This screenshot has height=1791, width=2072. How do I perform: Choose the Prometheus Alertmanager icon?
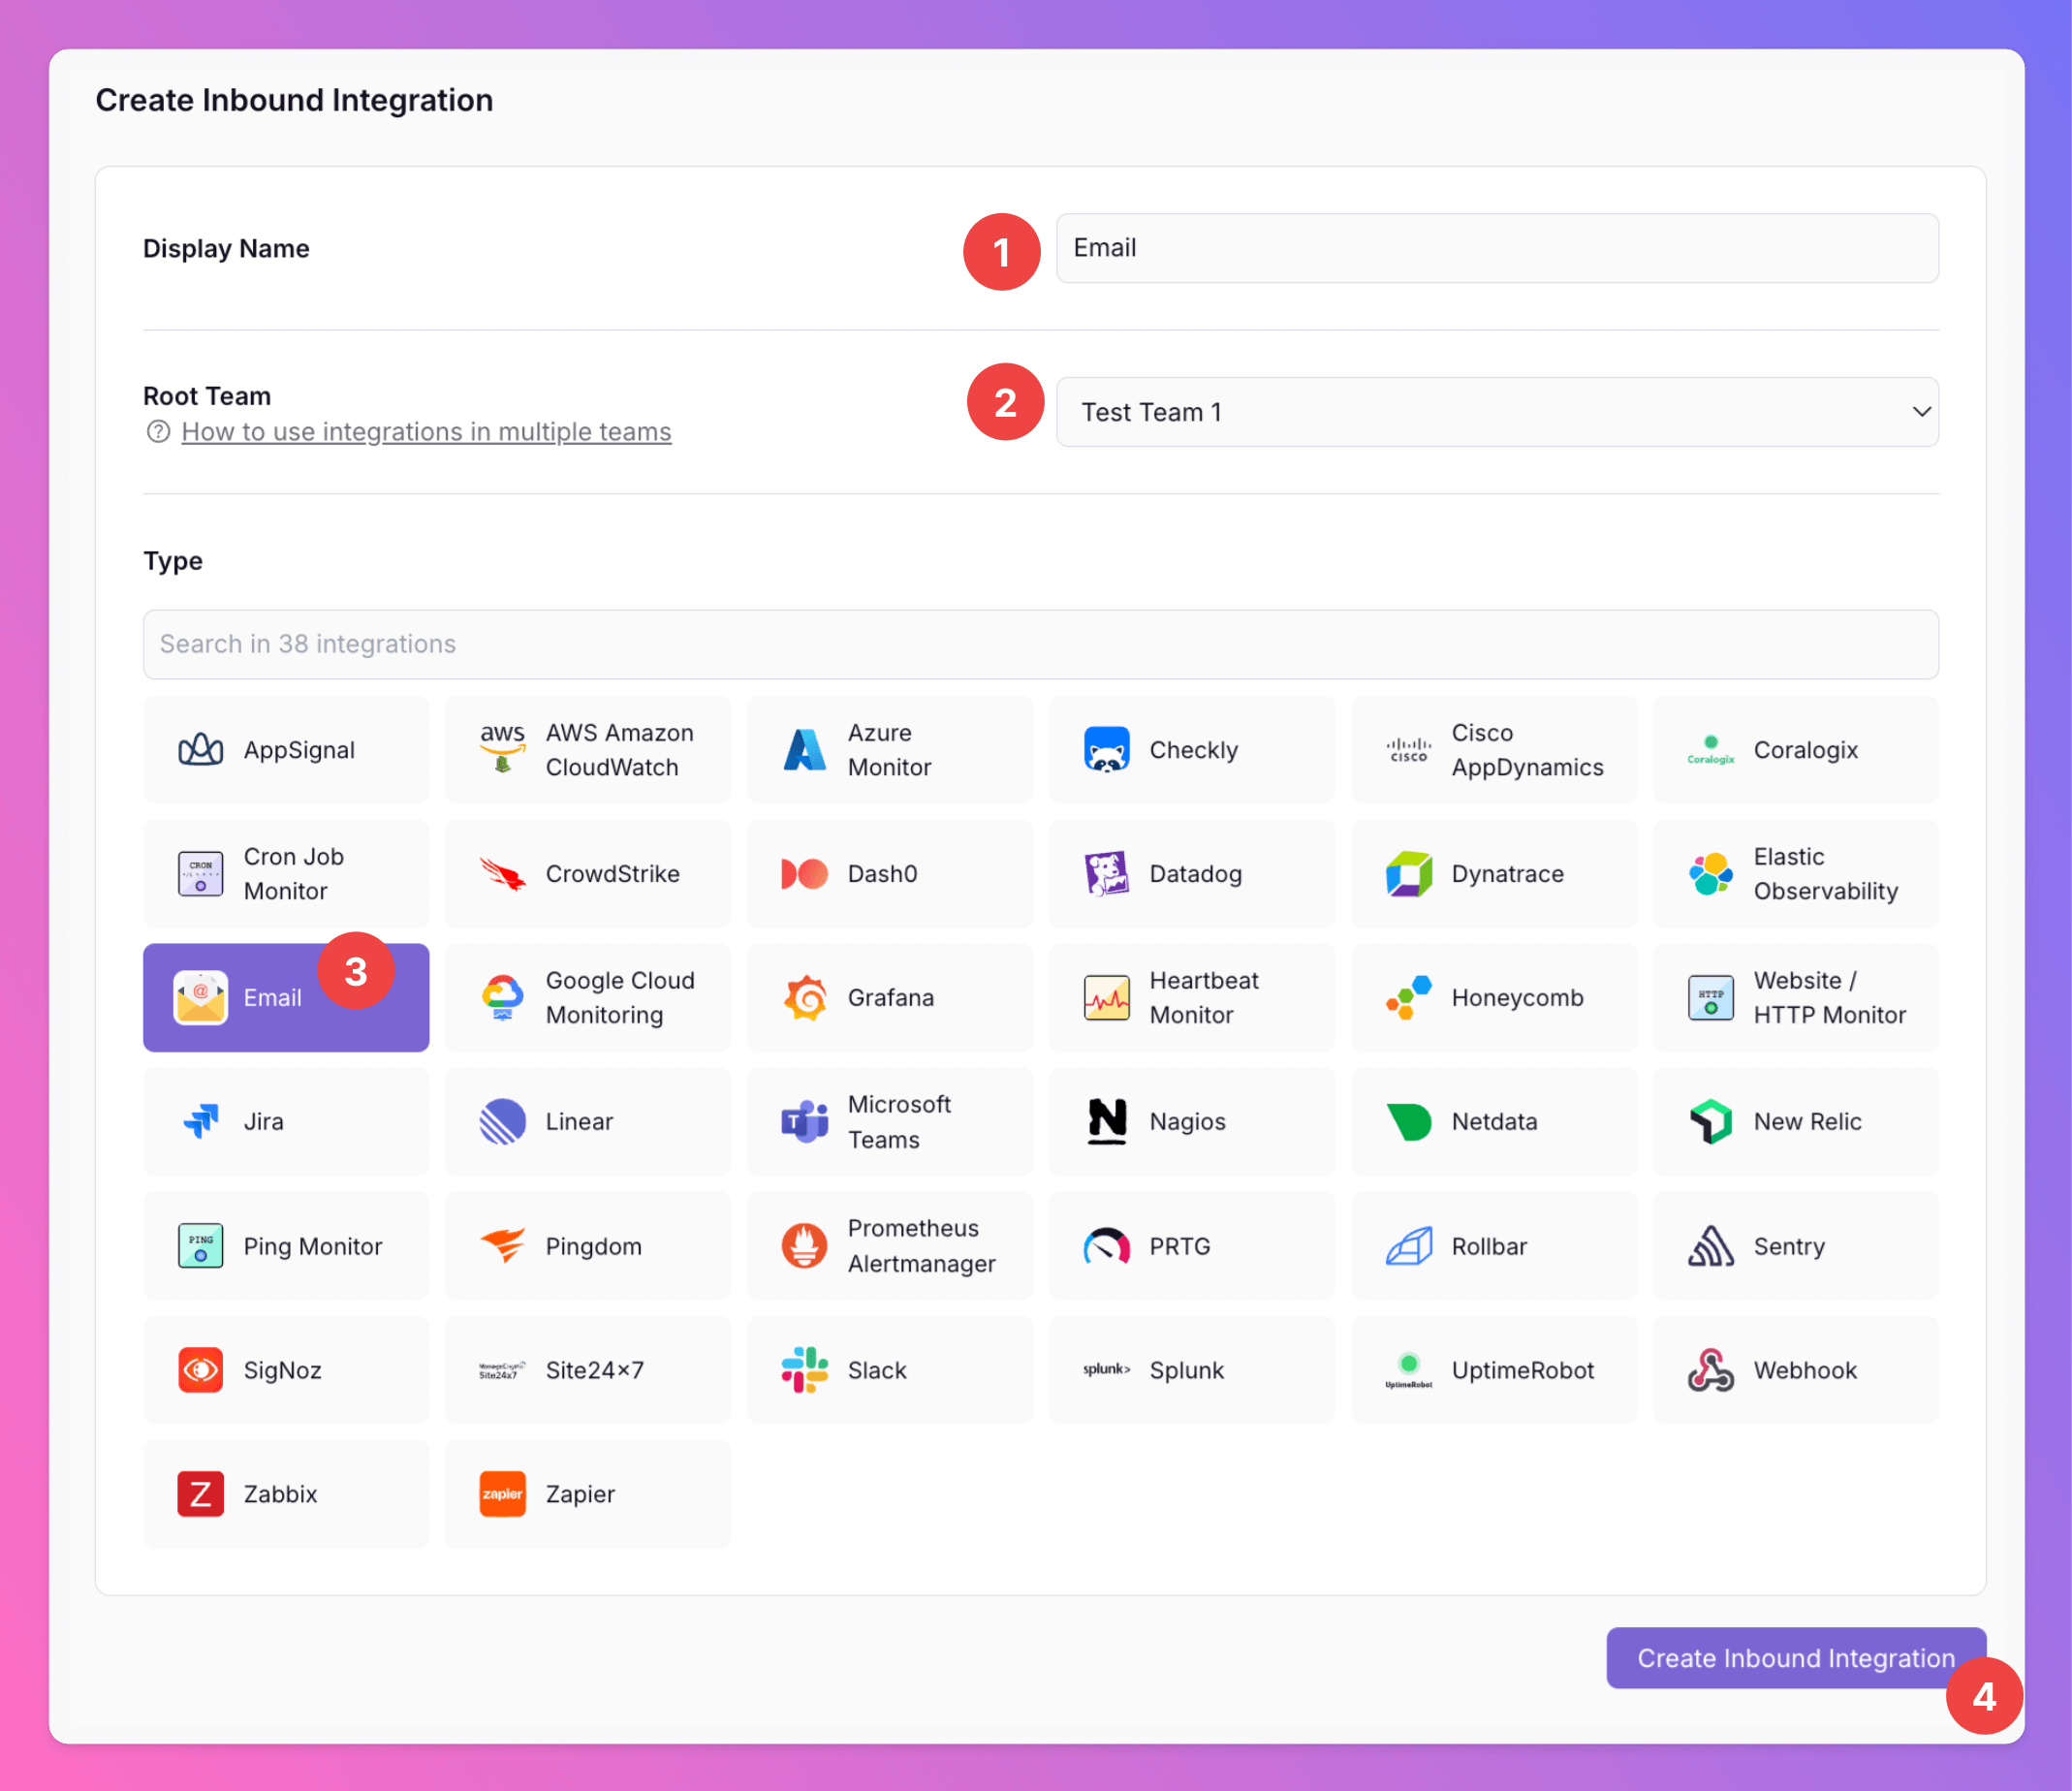[804, 1246]
